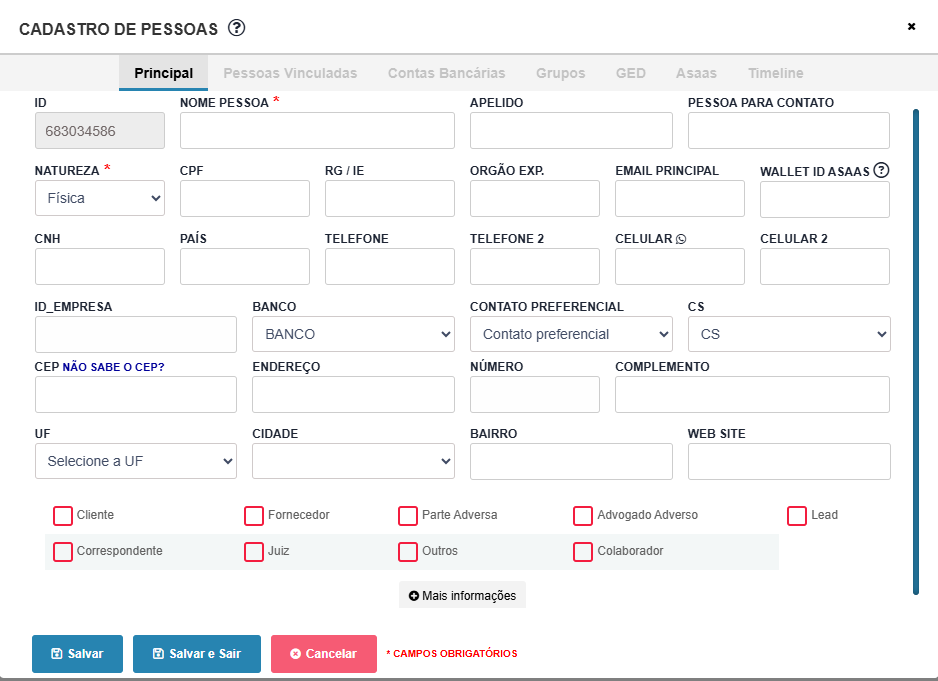Open the Banco dropdown list
Viewport: 938px width, 681px height.
coord(353,334)
